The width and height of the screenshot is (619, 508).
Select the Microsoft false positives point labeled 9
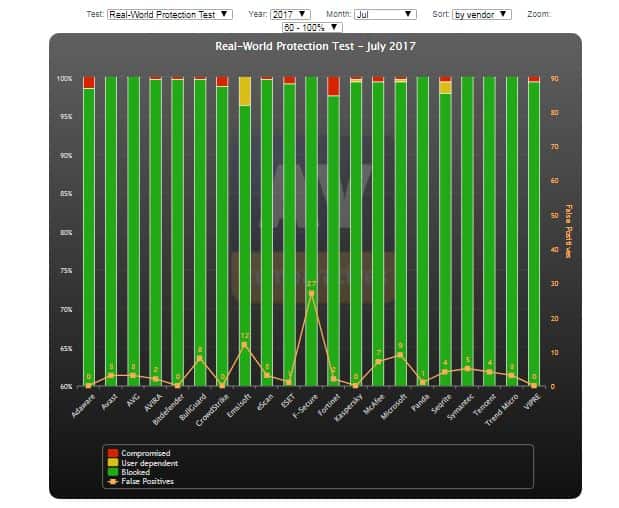400,355
